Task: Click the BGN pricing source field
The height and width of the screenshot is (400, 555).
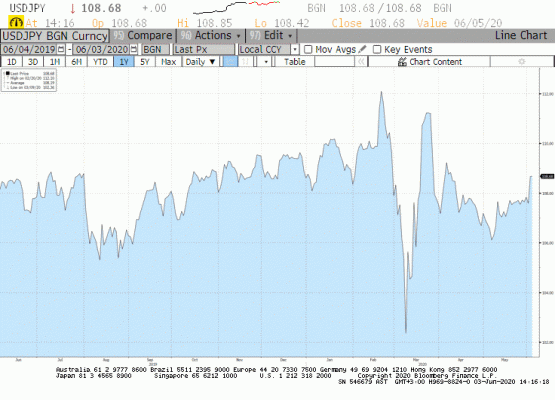Action: [155, 49]
